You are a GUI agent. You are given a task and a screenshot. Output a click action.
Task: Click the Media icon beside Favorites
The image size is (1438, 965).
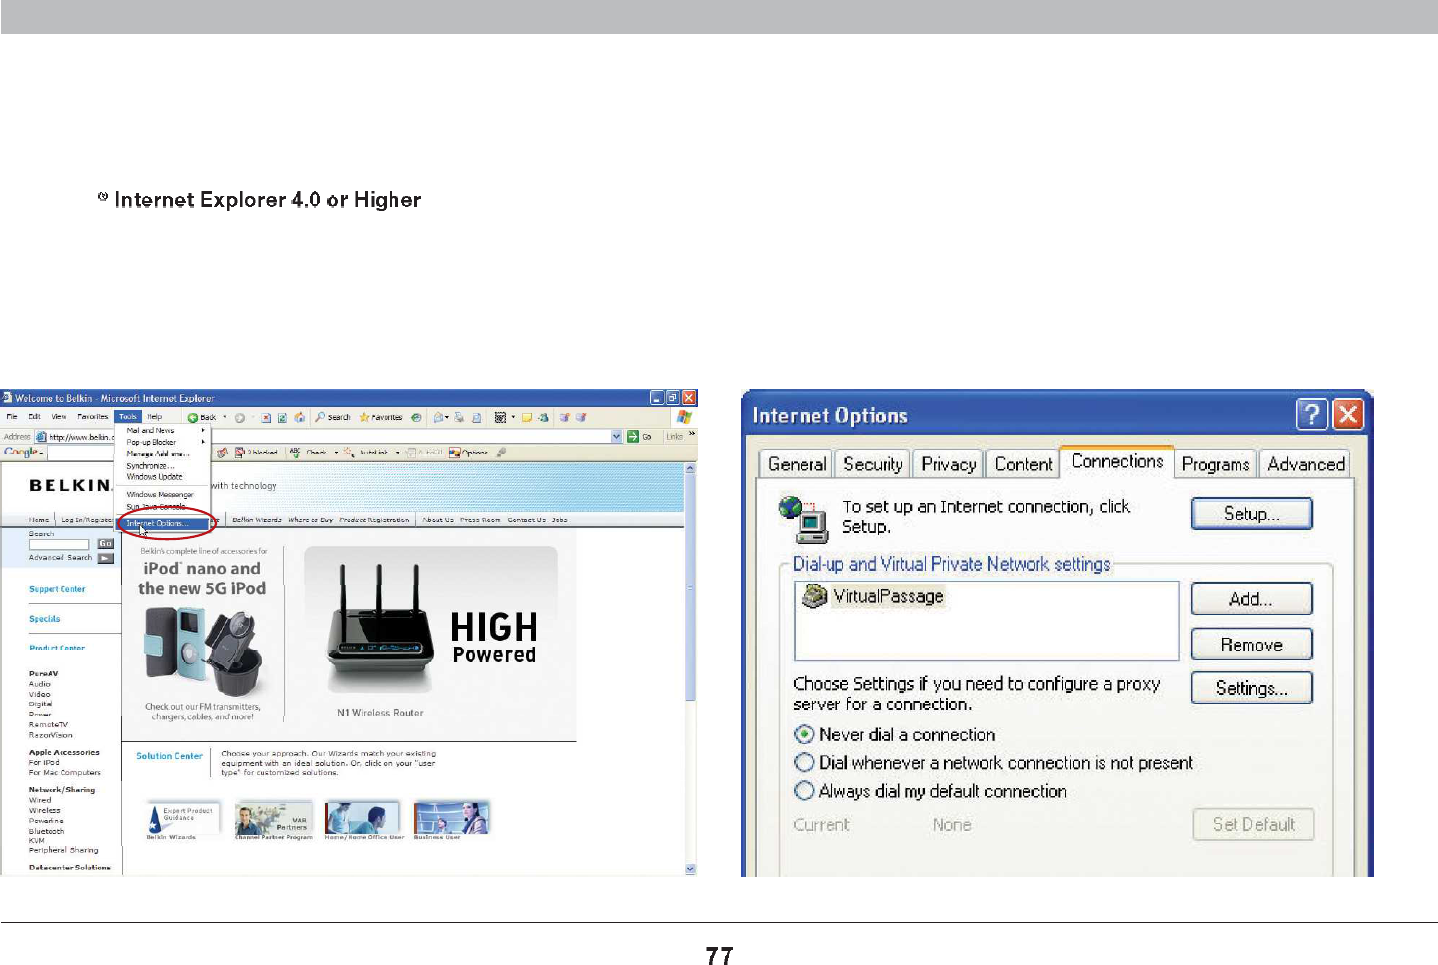pyautogui.click(x=415, y=417)
